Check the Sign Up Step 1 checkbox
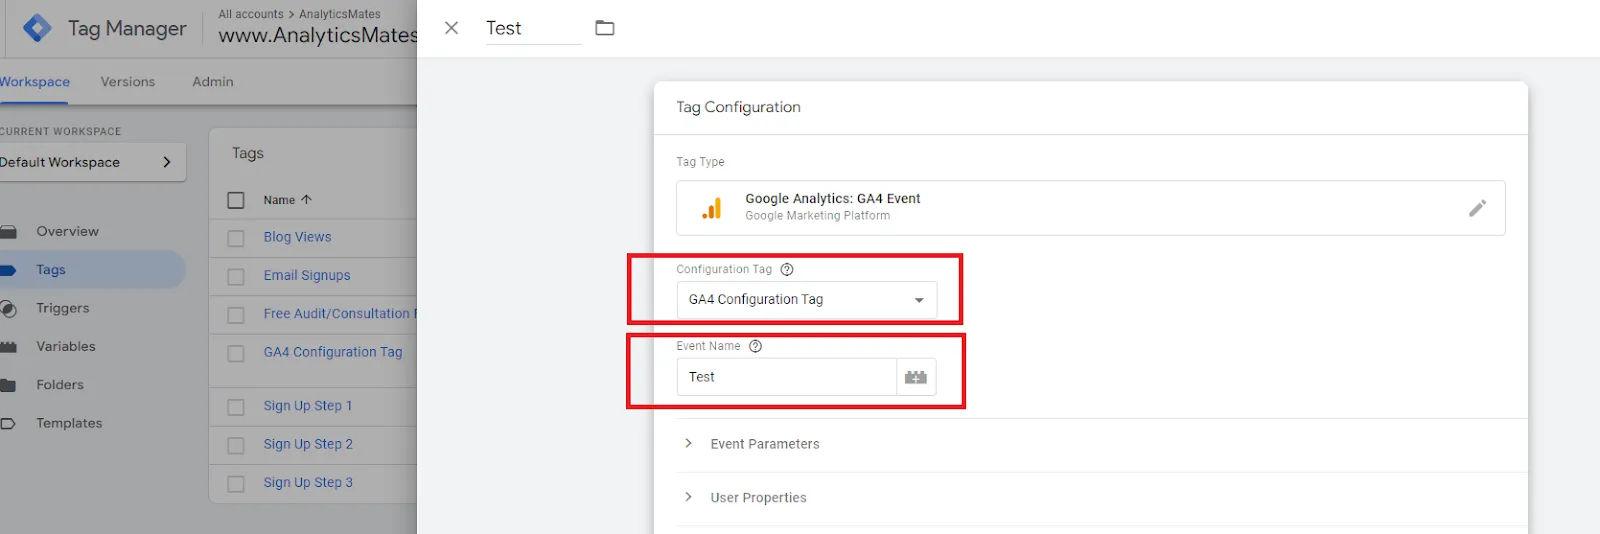The height and width of the screenshot is (534, 1600). [236, 407]
